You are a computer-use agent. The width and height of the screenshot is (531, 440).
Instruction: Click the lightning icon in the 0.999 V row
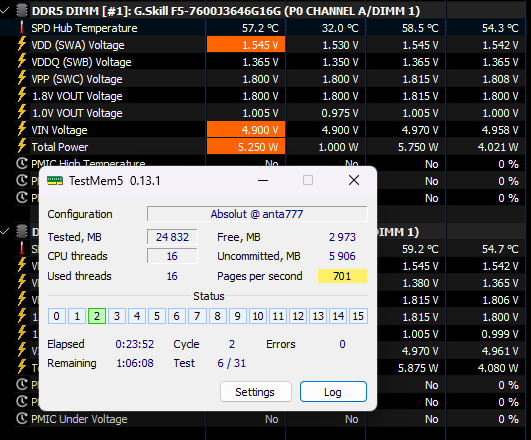tap(22, 333)
